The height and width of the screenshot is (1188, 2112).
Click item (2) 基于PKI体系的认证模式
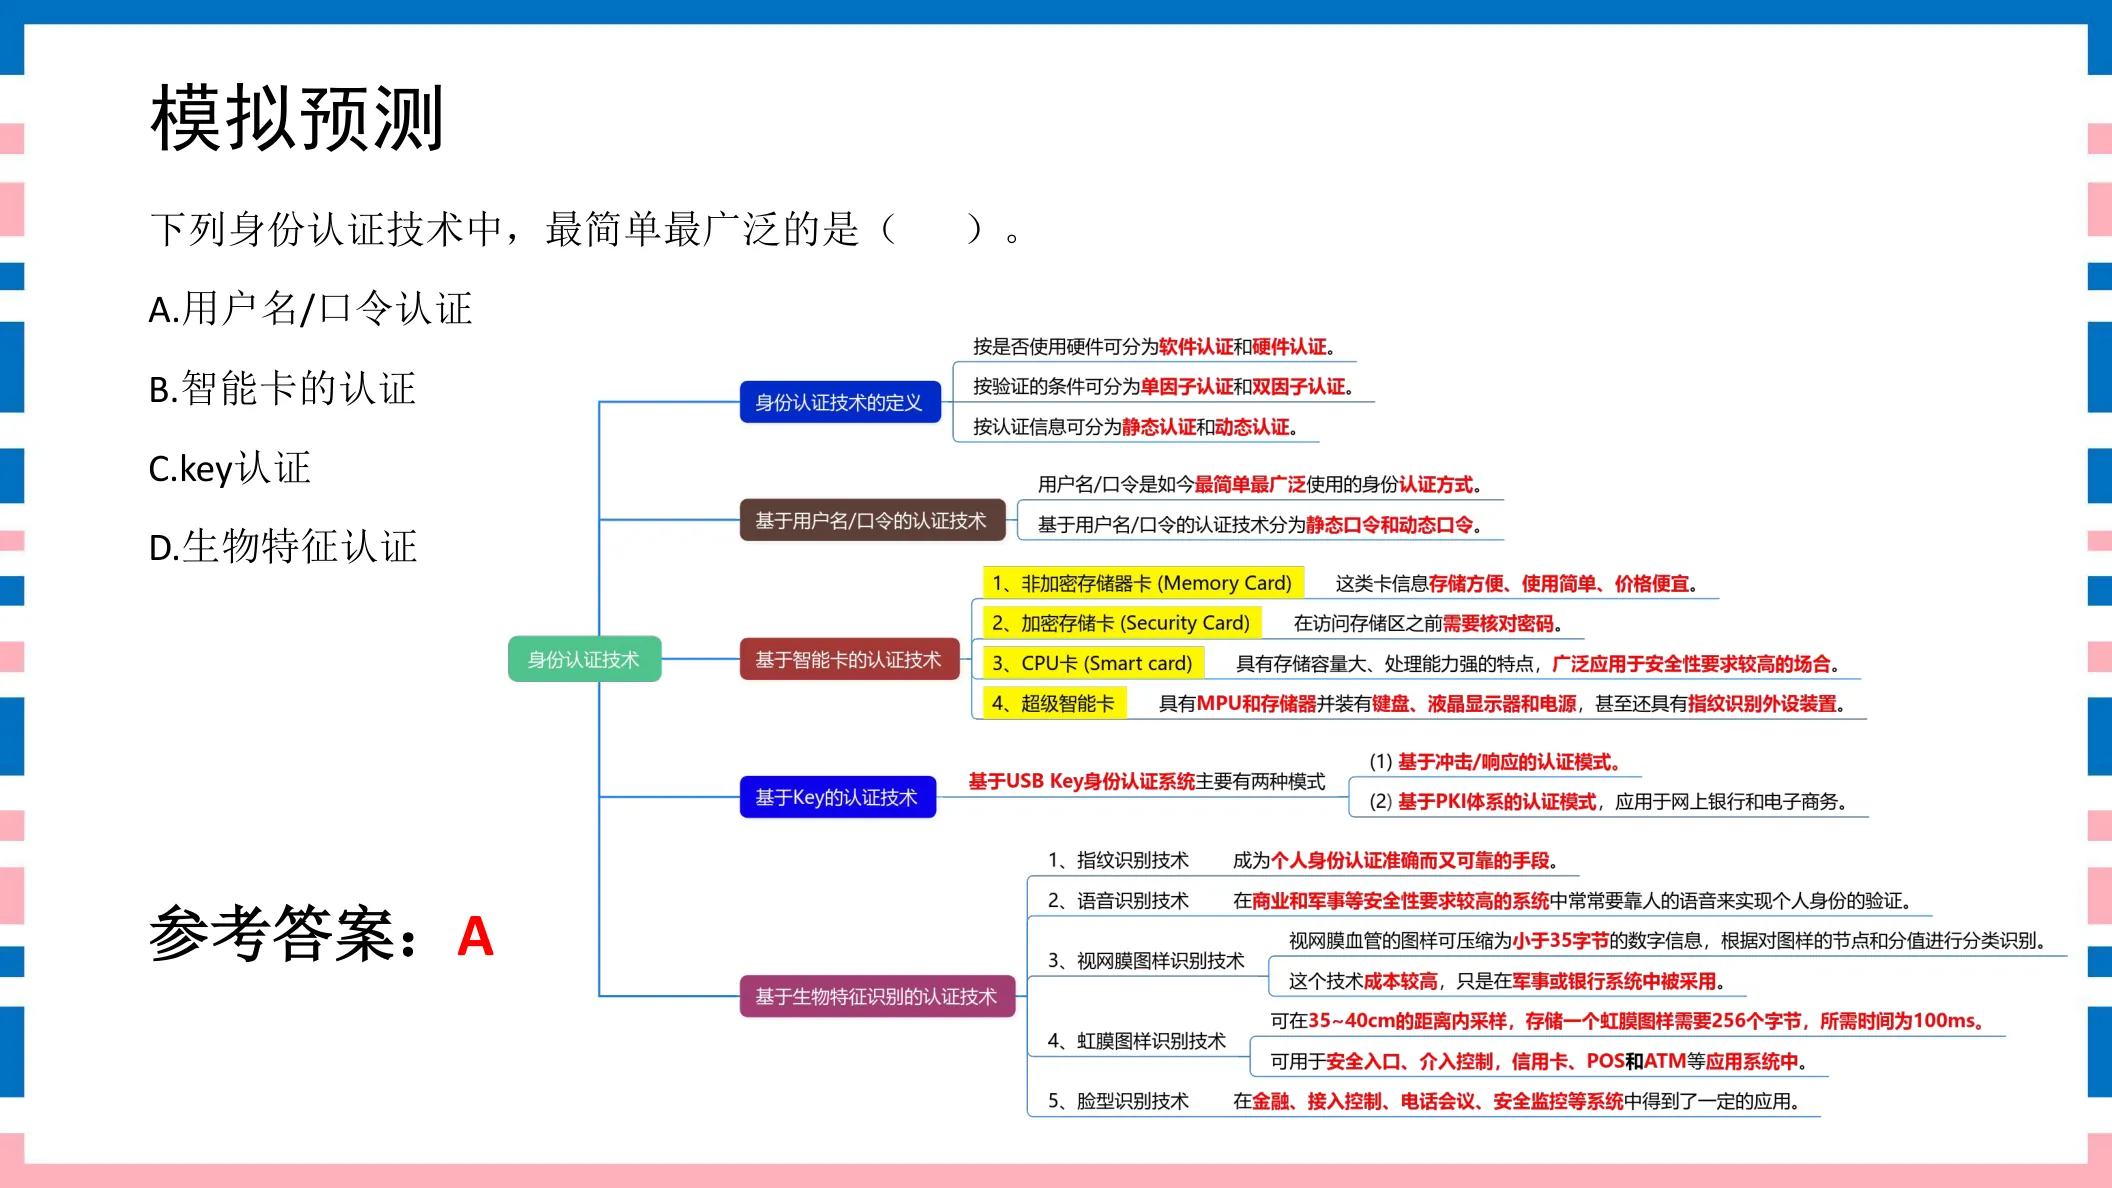point(1608,802)
